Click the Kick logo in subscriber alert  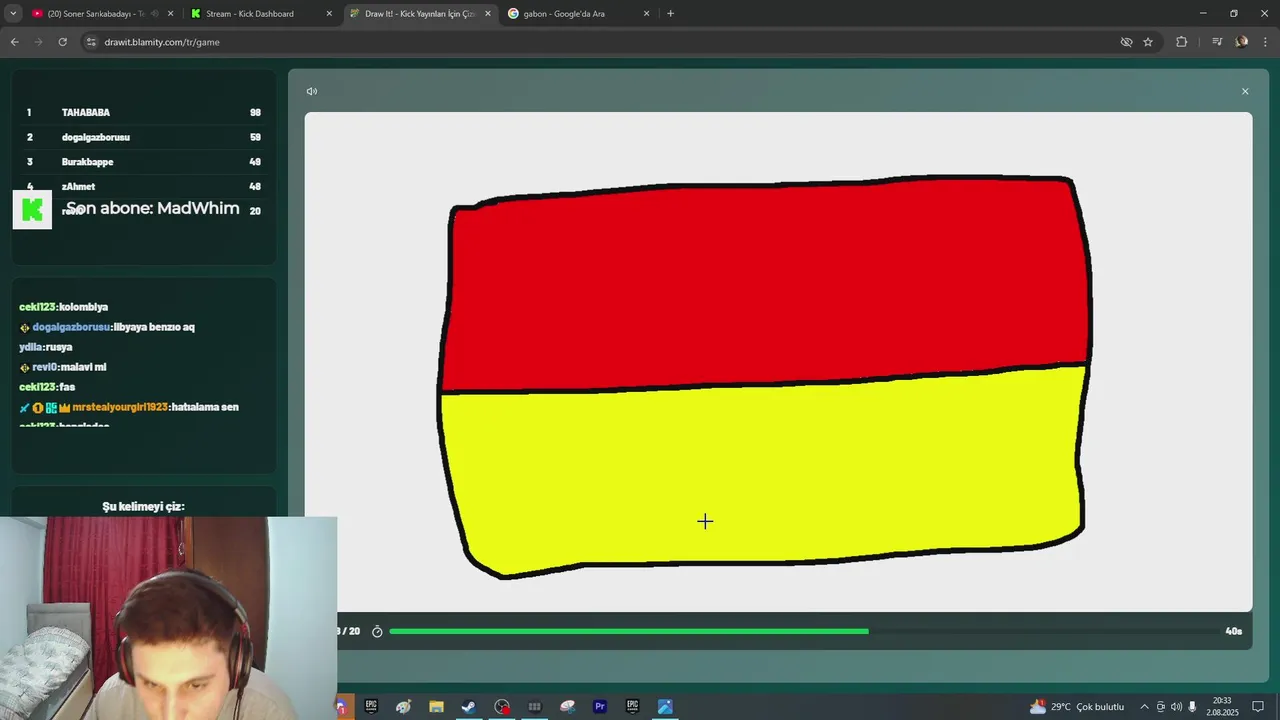pos(32,209)
